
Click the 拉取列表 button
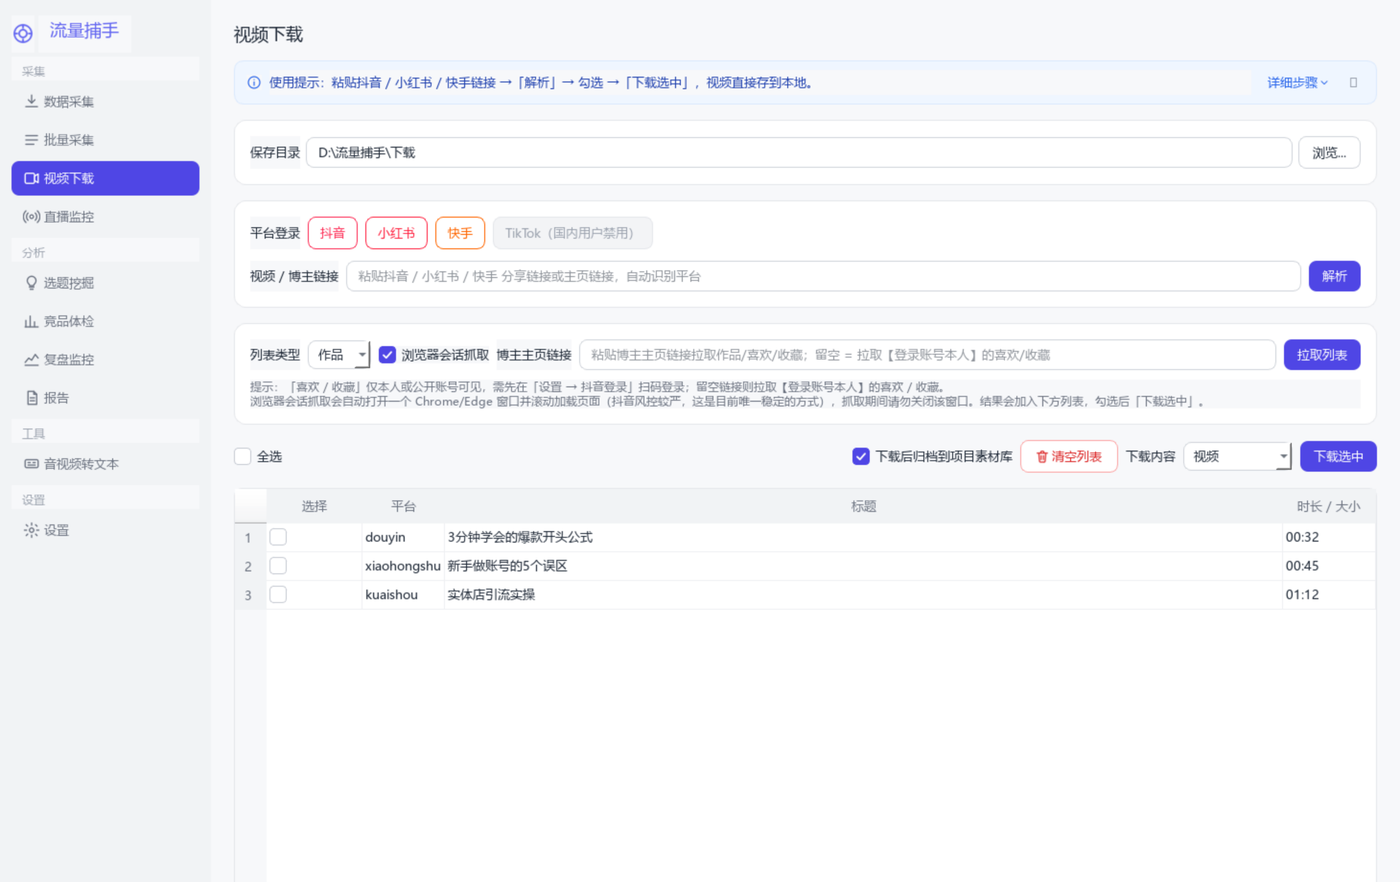[x=1322, y=355]
